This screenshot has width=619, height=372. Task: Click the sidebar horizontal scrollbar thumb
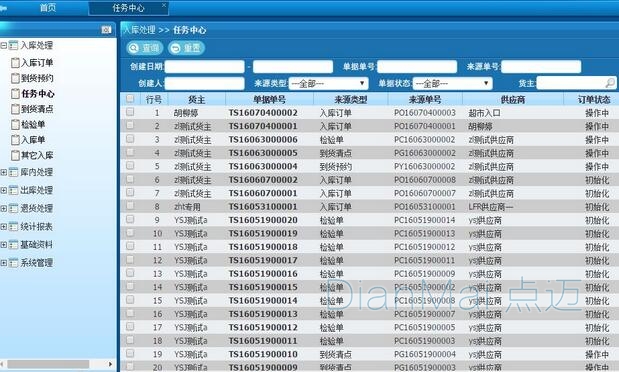click(x=48, y=364)
